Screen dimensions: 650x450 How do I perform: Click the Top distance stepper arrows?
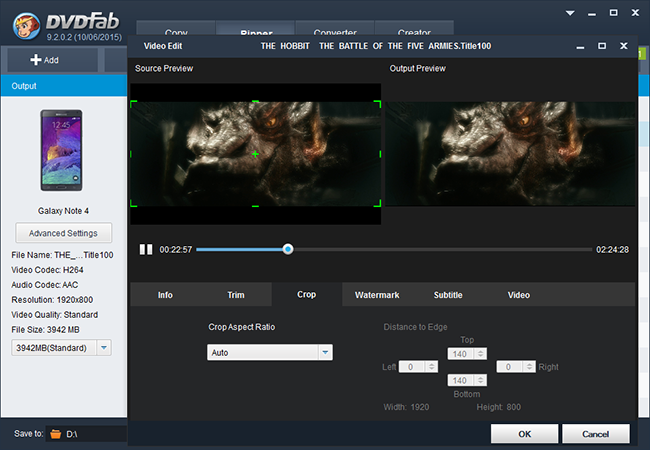coord(480,354)
